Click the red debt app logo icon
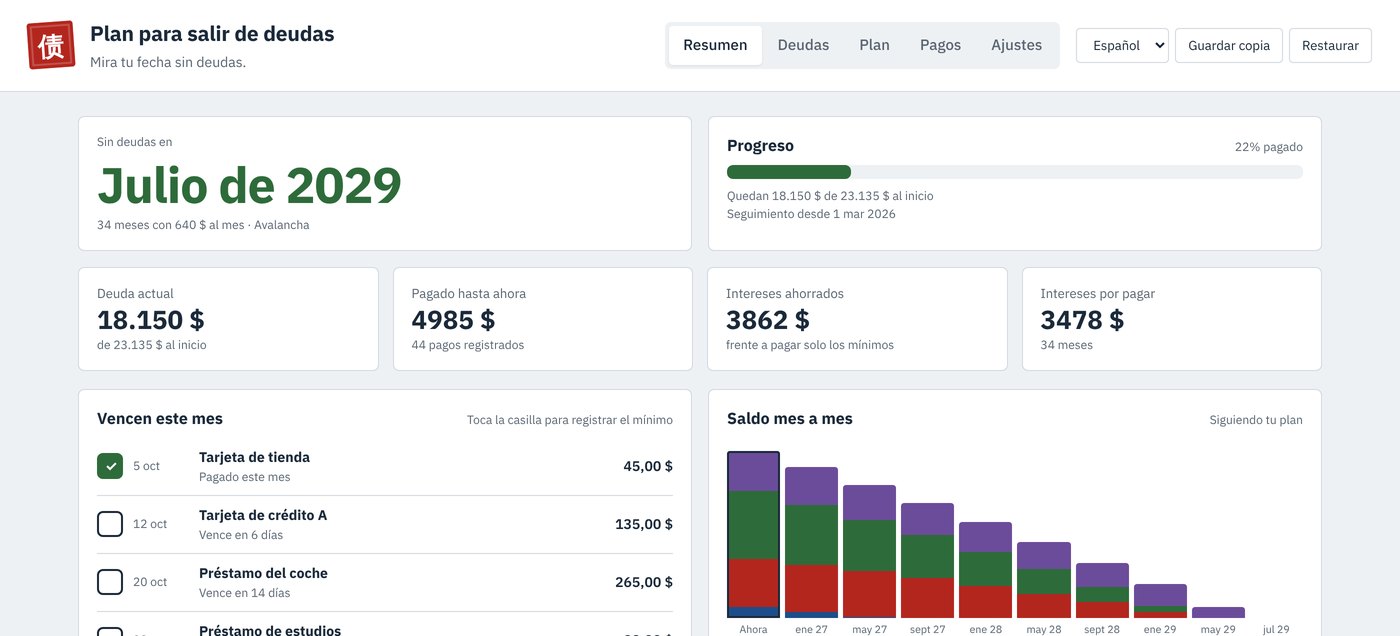Screen dimensions: 1400x636 click(x=51, y=45)
